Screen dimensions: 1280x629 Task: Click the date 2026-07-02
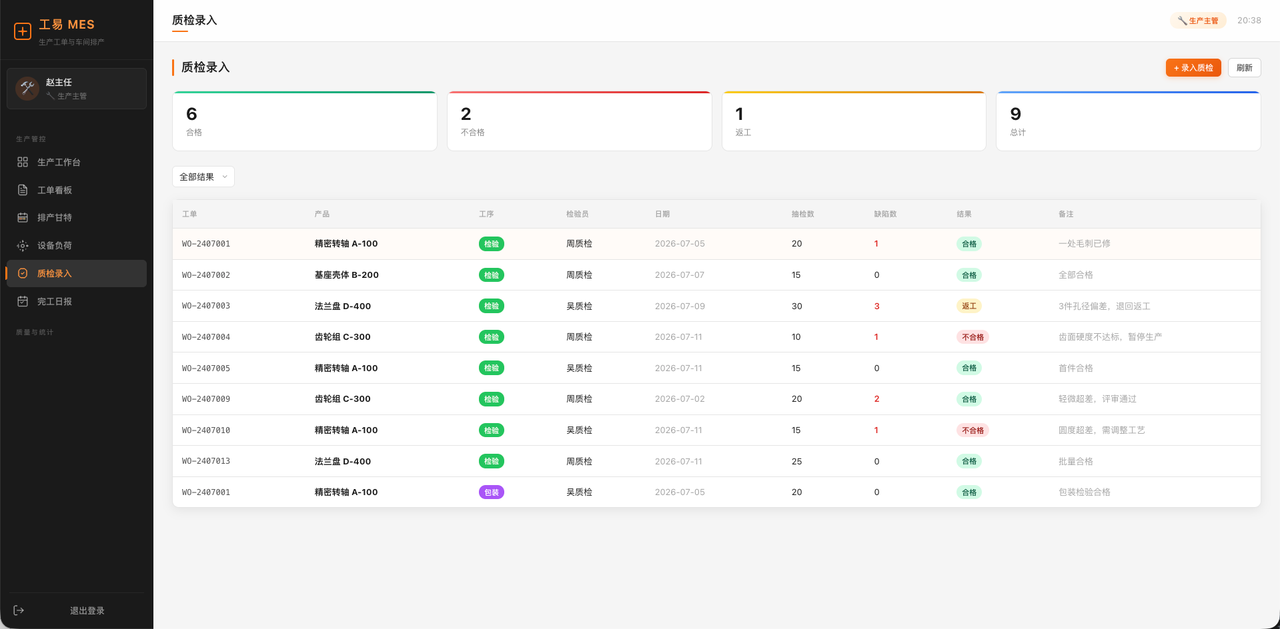coord(680,399)
